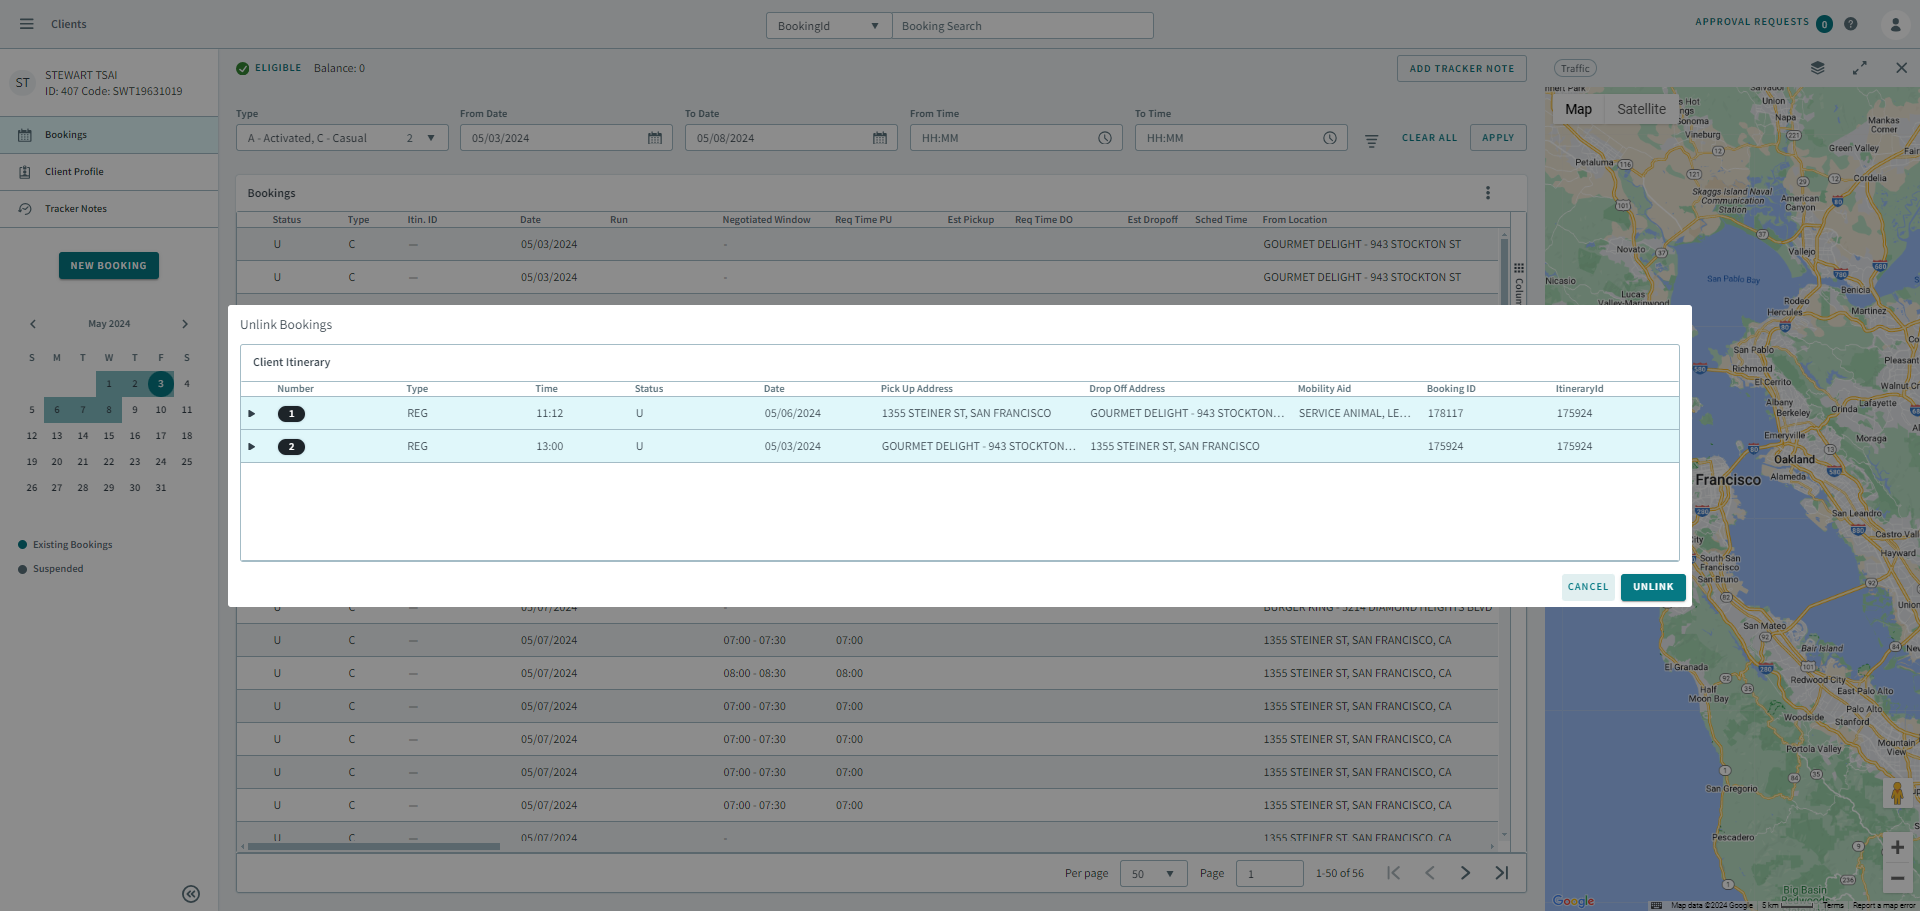
Task: Open the Per page count dropdown
Action: pos(1153,874)
